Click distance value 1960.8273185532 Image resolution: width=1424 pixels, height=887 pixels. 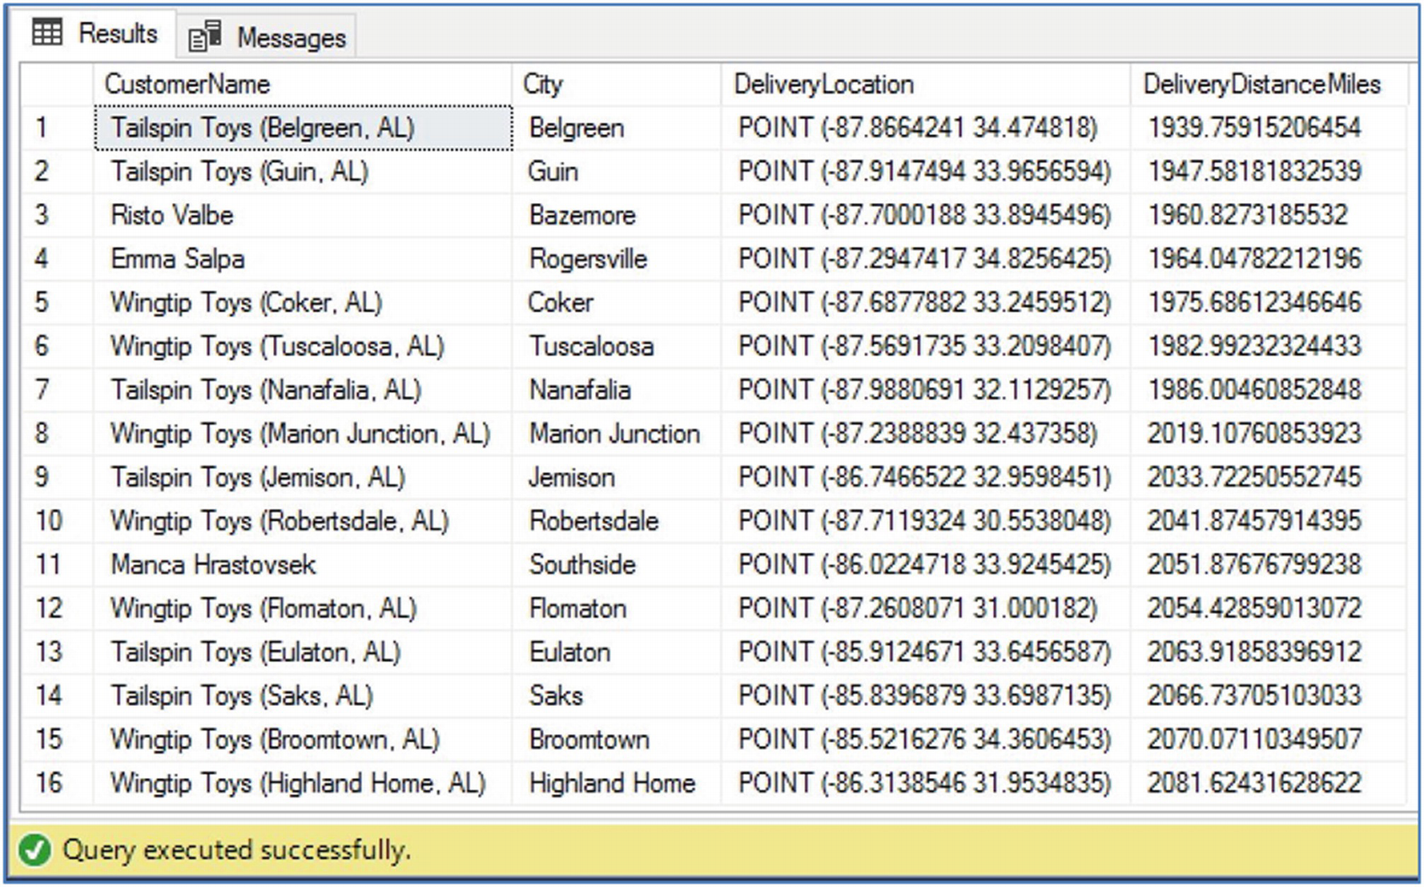coord(1247,215)
